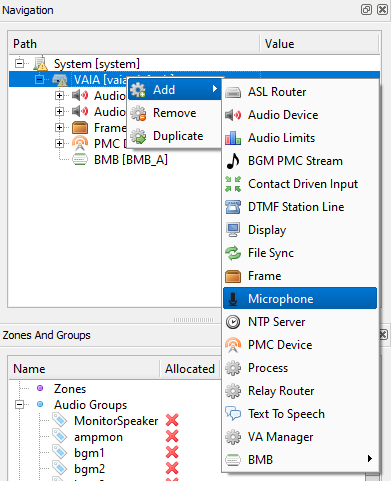Click the Frame icon in the Add submenu
The image size is (391, 481).
click(233, 276)
